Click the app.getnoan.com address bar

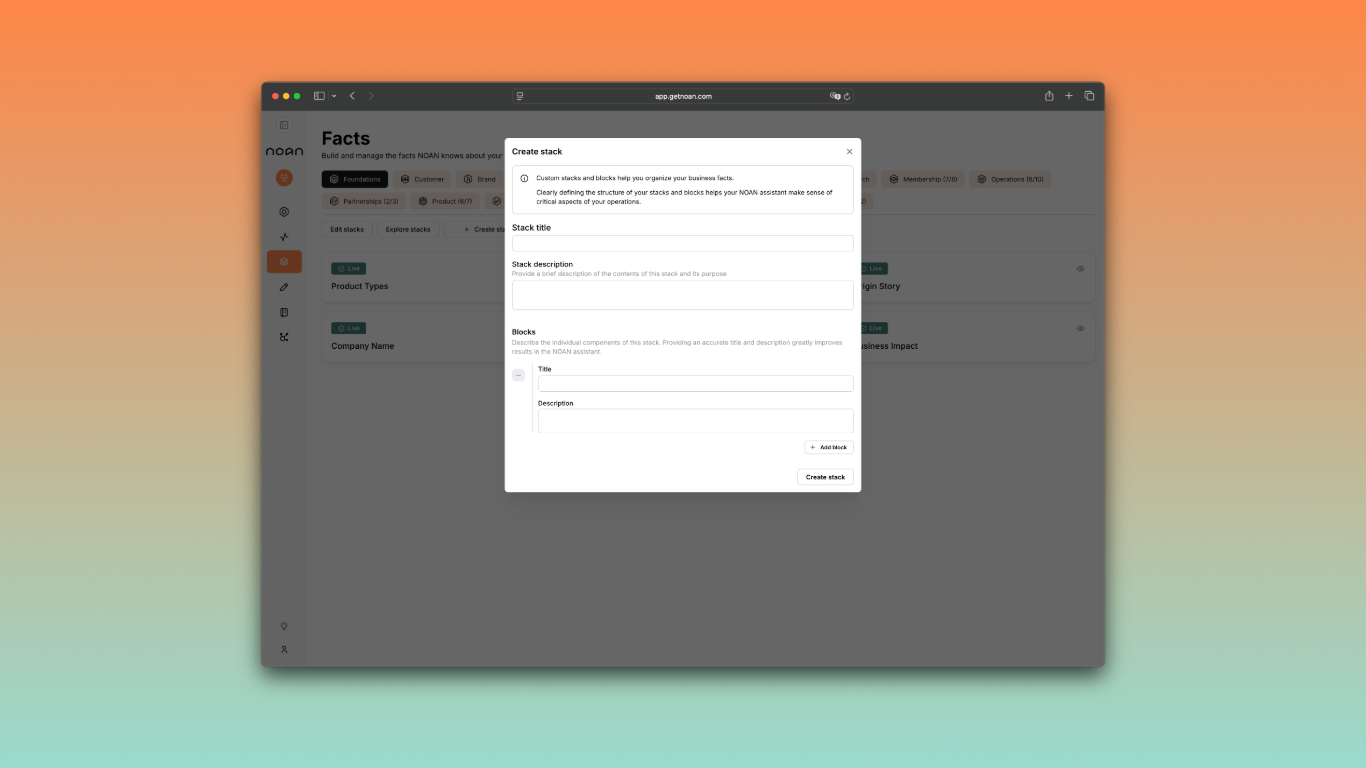pyautogui.click(x=683, y=96)
